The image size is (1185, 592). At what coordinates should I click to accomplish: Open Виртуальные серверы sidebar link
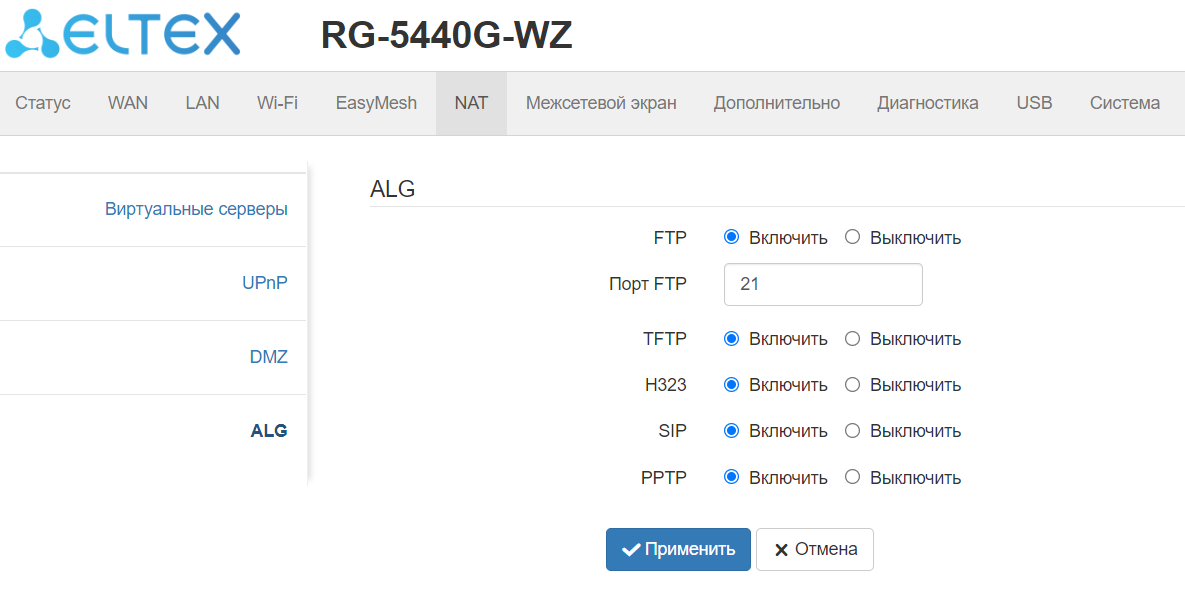(196, 209)
